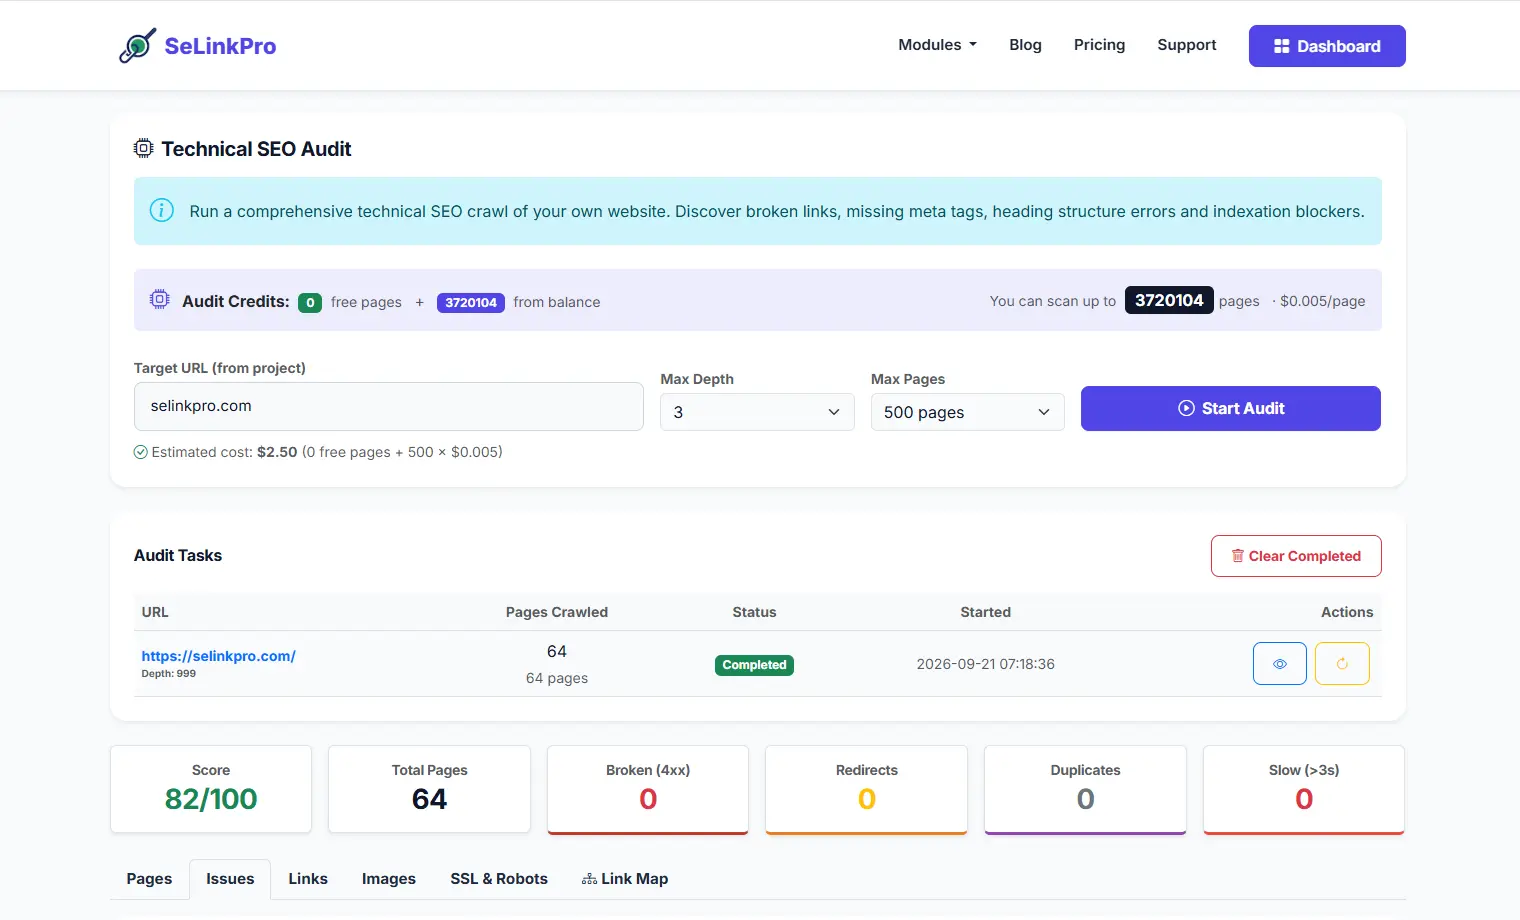Click the 0 free pages badge
This screenshot has height=920, width=1520.
pos(310,302)
